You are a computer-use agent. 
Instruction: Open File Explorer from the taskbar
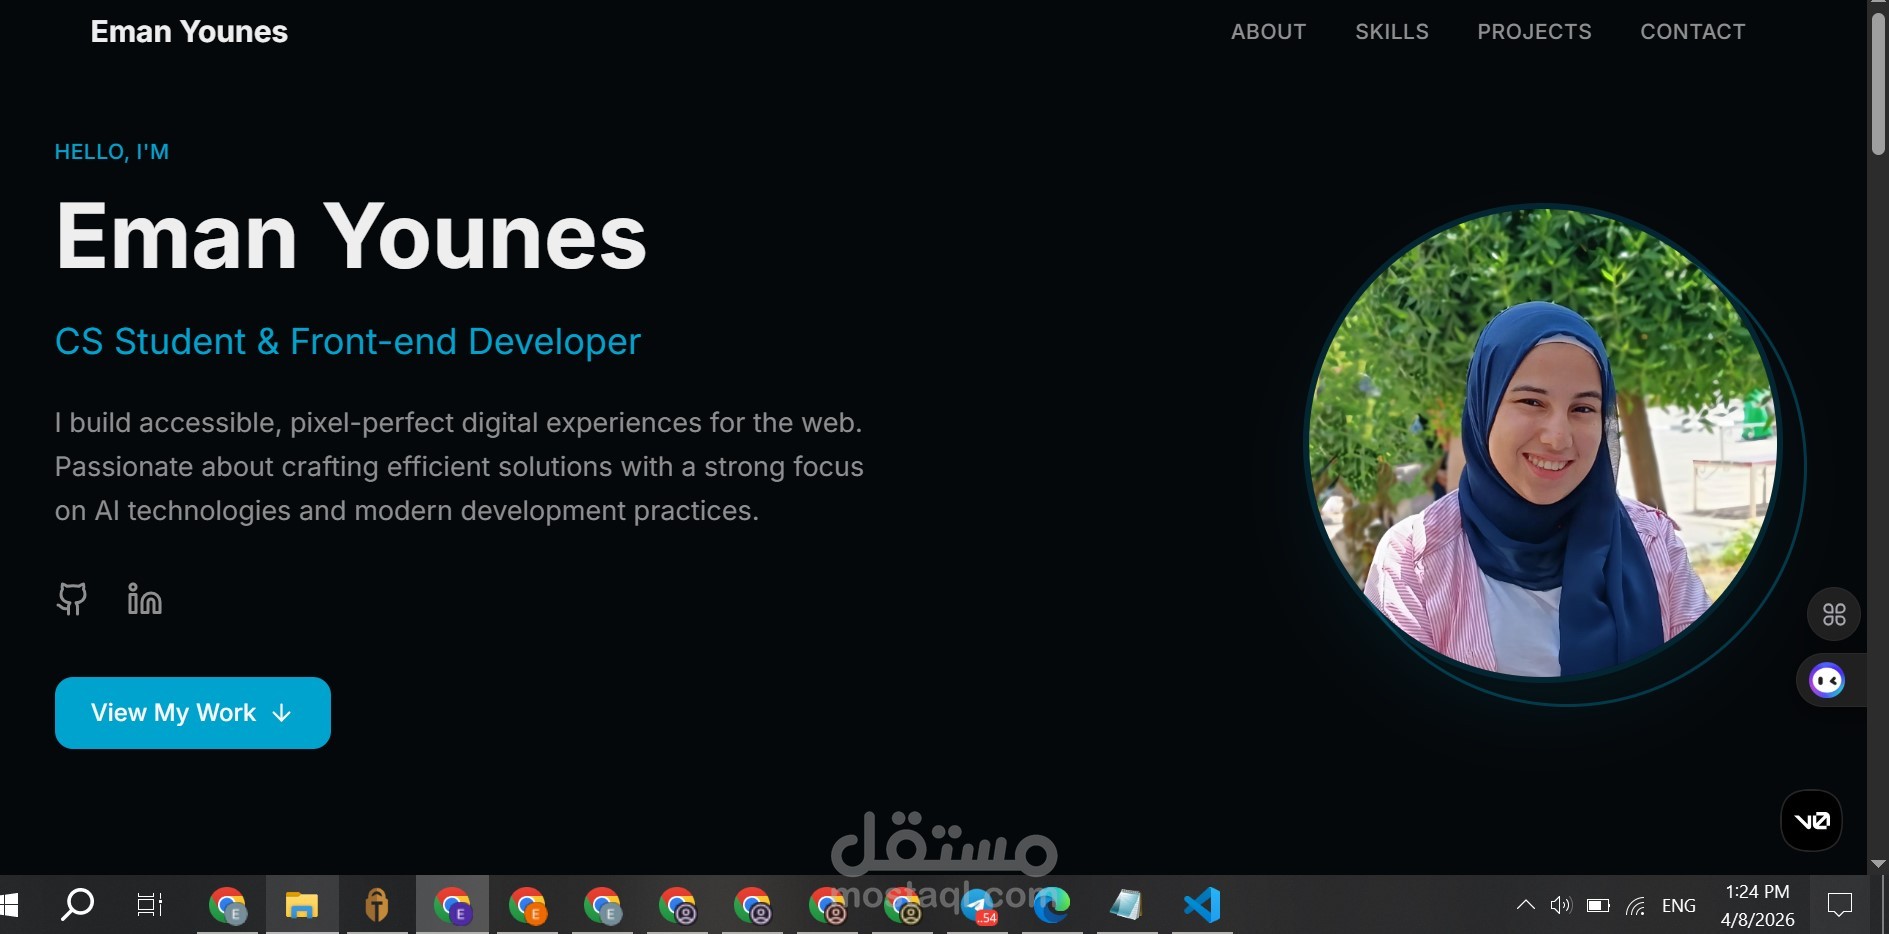pos(301,905)
